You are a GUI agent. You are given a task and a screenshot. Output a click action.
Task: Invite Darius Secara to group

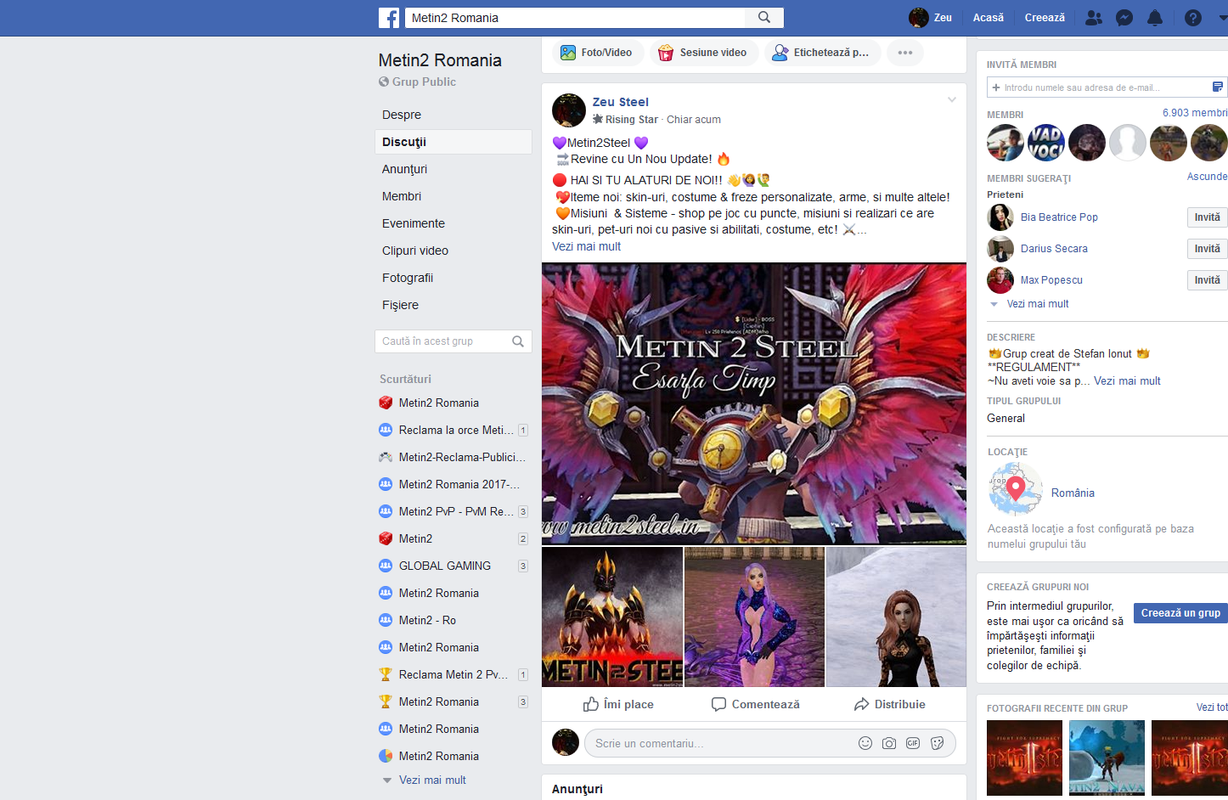pyautogui.click(x=1207, y=248)
